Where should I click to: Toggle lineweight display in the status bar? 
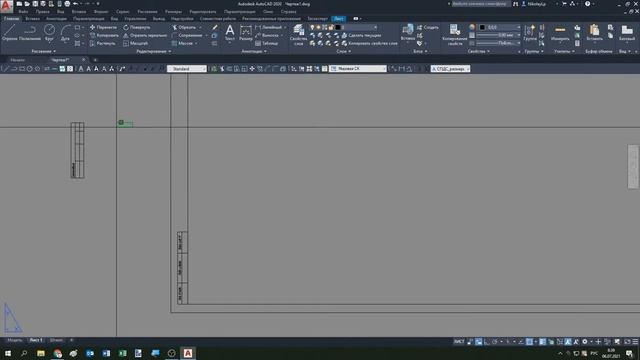click(542, 342)
